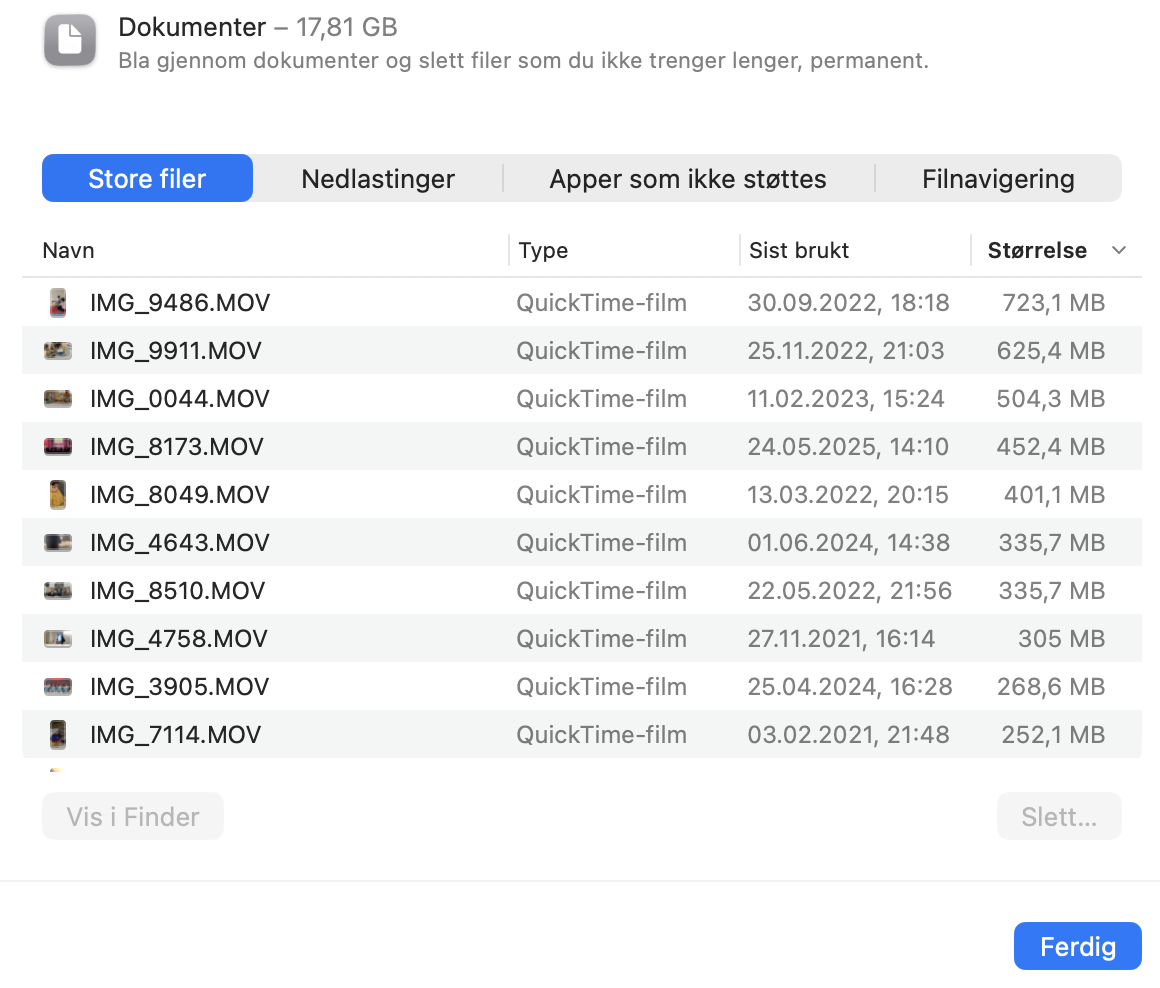Click the Slett... delete button

1059,816
